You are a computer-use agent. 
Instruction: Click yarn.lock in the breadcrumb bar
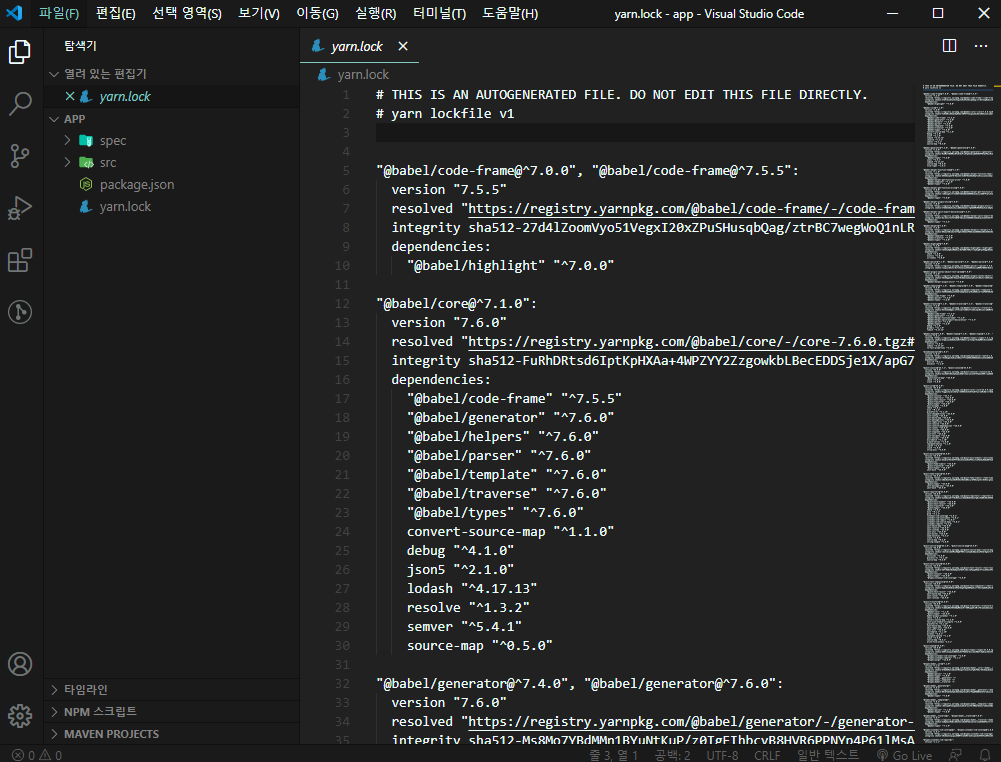pyautogui.click(x=363, y=75)
